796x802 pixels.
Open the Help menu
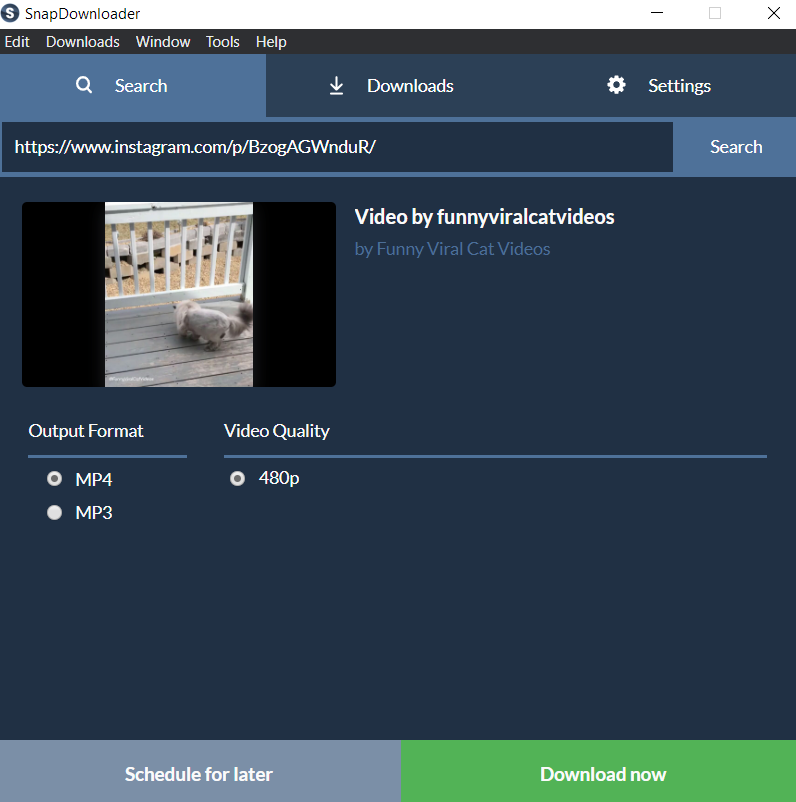(271, 42)
